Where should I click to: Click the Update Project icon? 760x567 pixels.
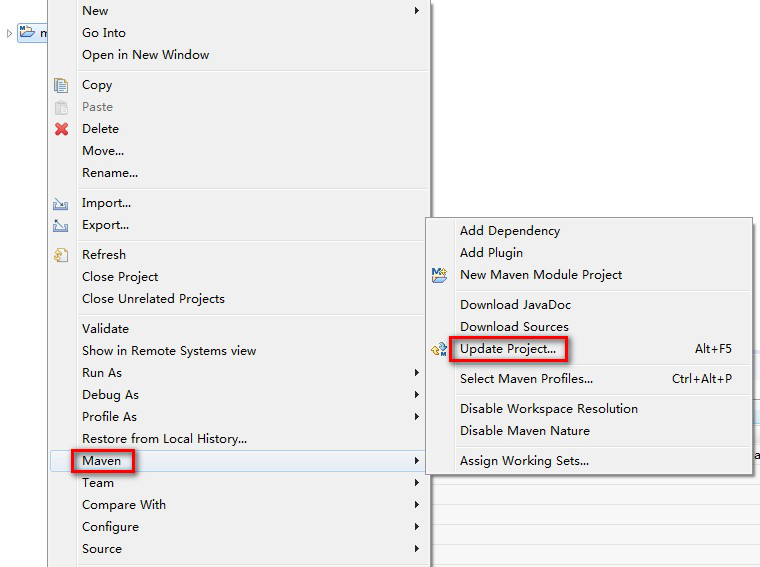[439, 349]
